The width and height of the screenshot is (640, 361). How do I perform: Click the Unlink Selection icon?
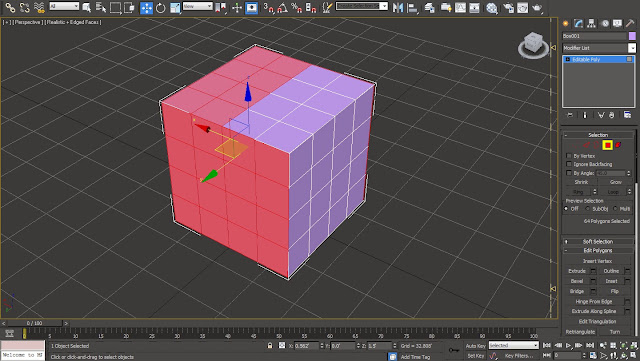point(24,7)
